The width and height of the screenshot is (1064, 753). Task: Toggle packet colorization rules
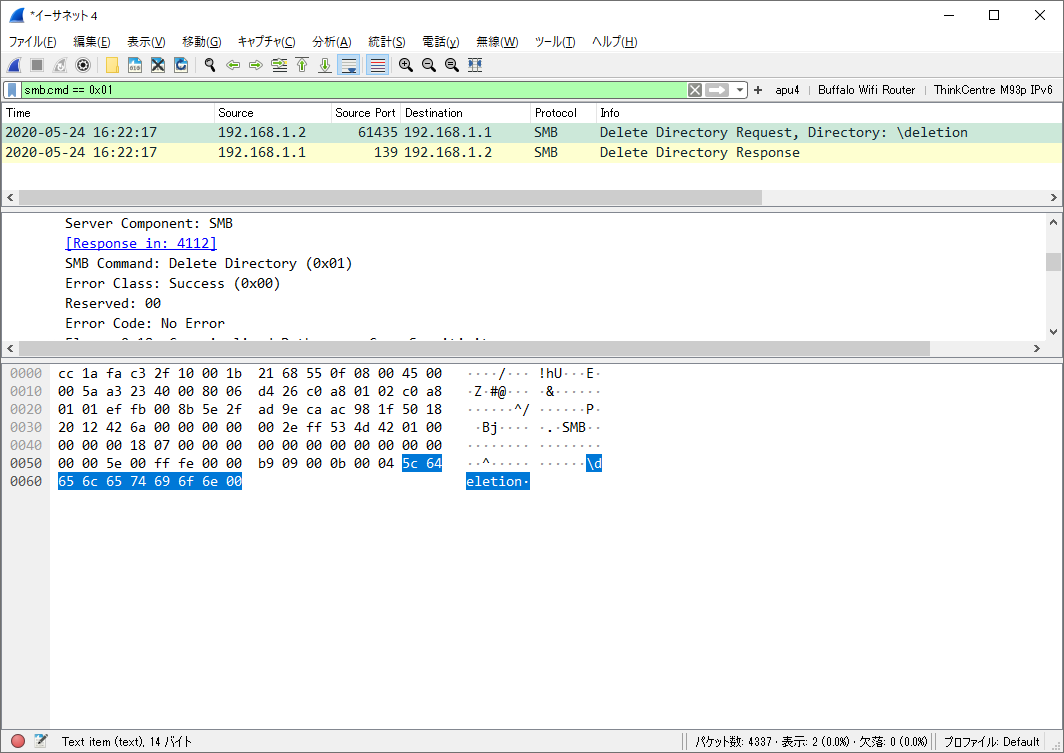(377, 65)
